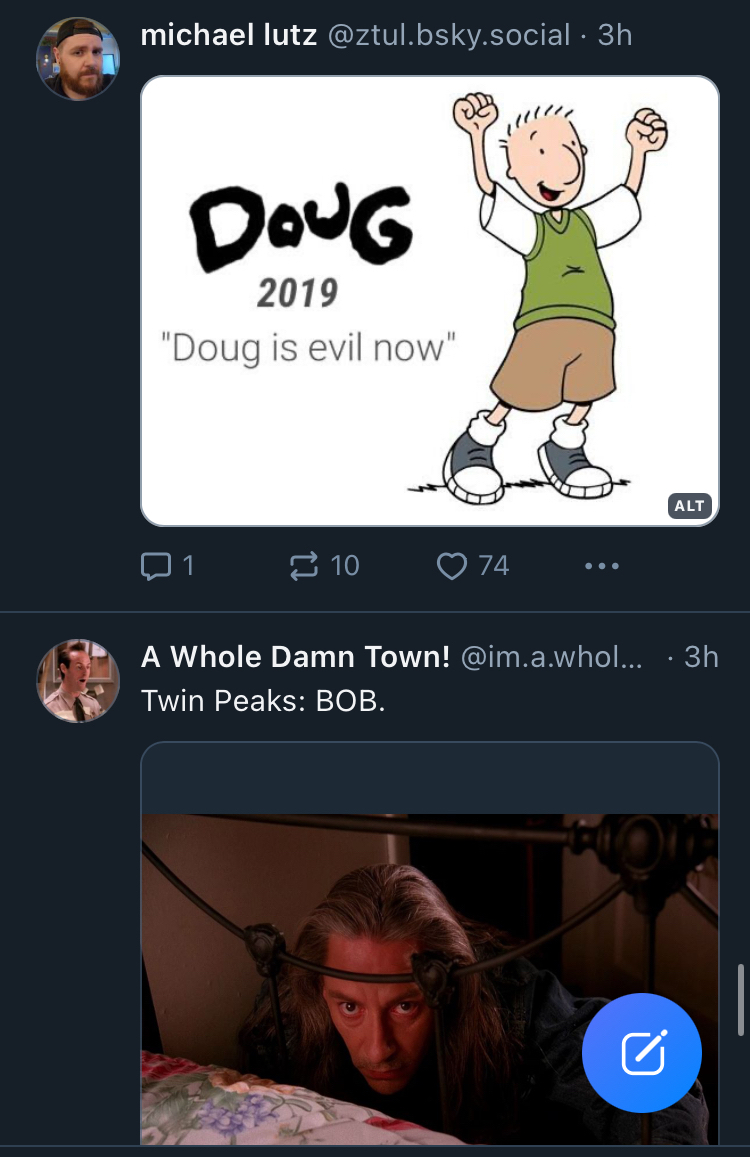Open more options for the Doug post

coord(601,567)
